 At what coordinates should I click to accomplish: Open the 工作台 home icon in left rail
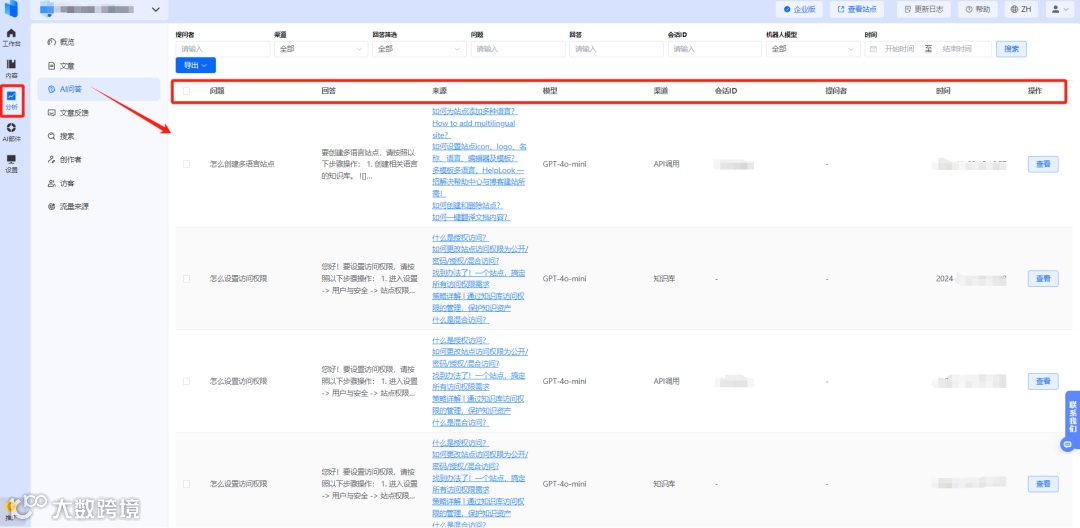[12, 37]
